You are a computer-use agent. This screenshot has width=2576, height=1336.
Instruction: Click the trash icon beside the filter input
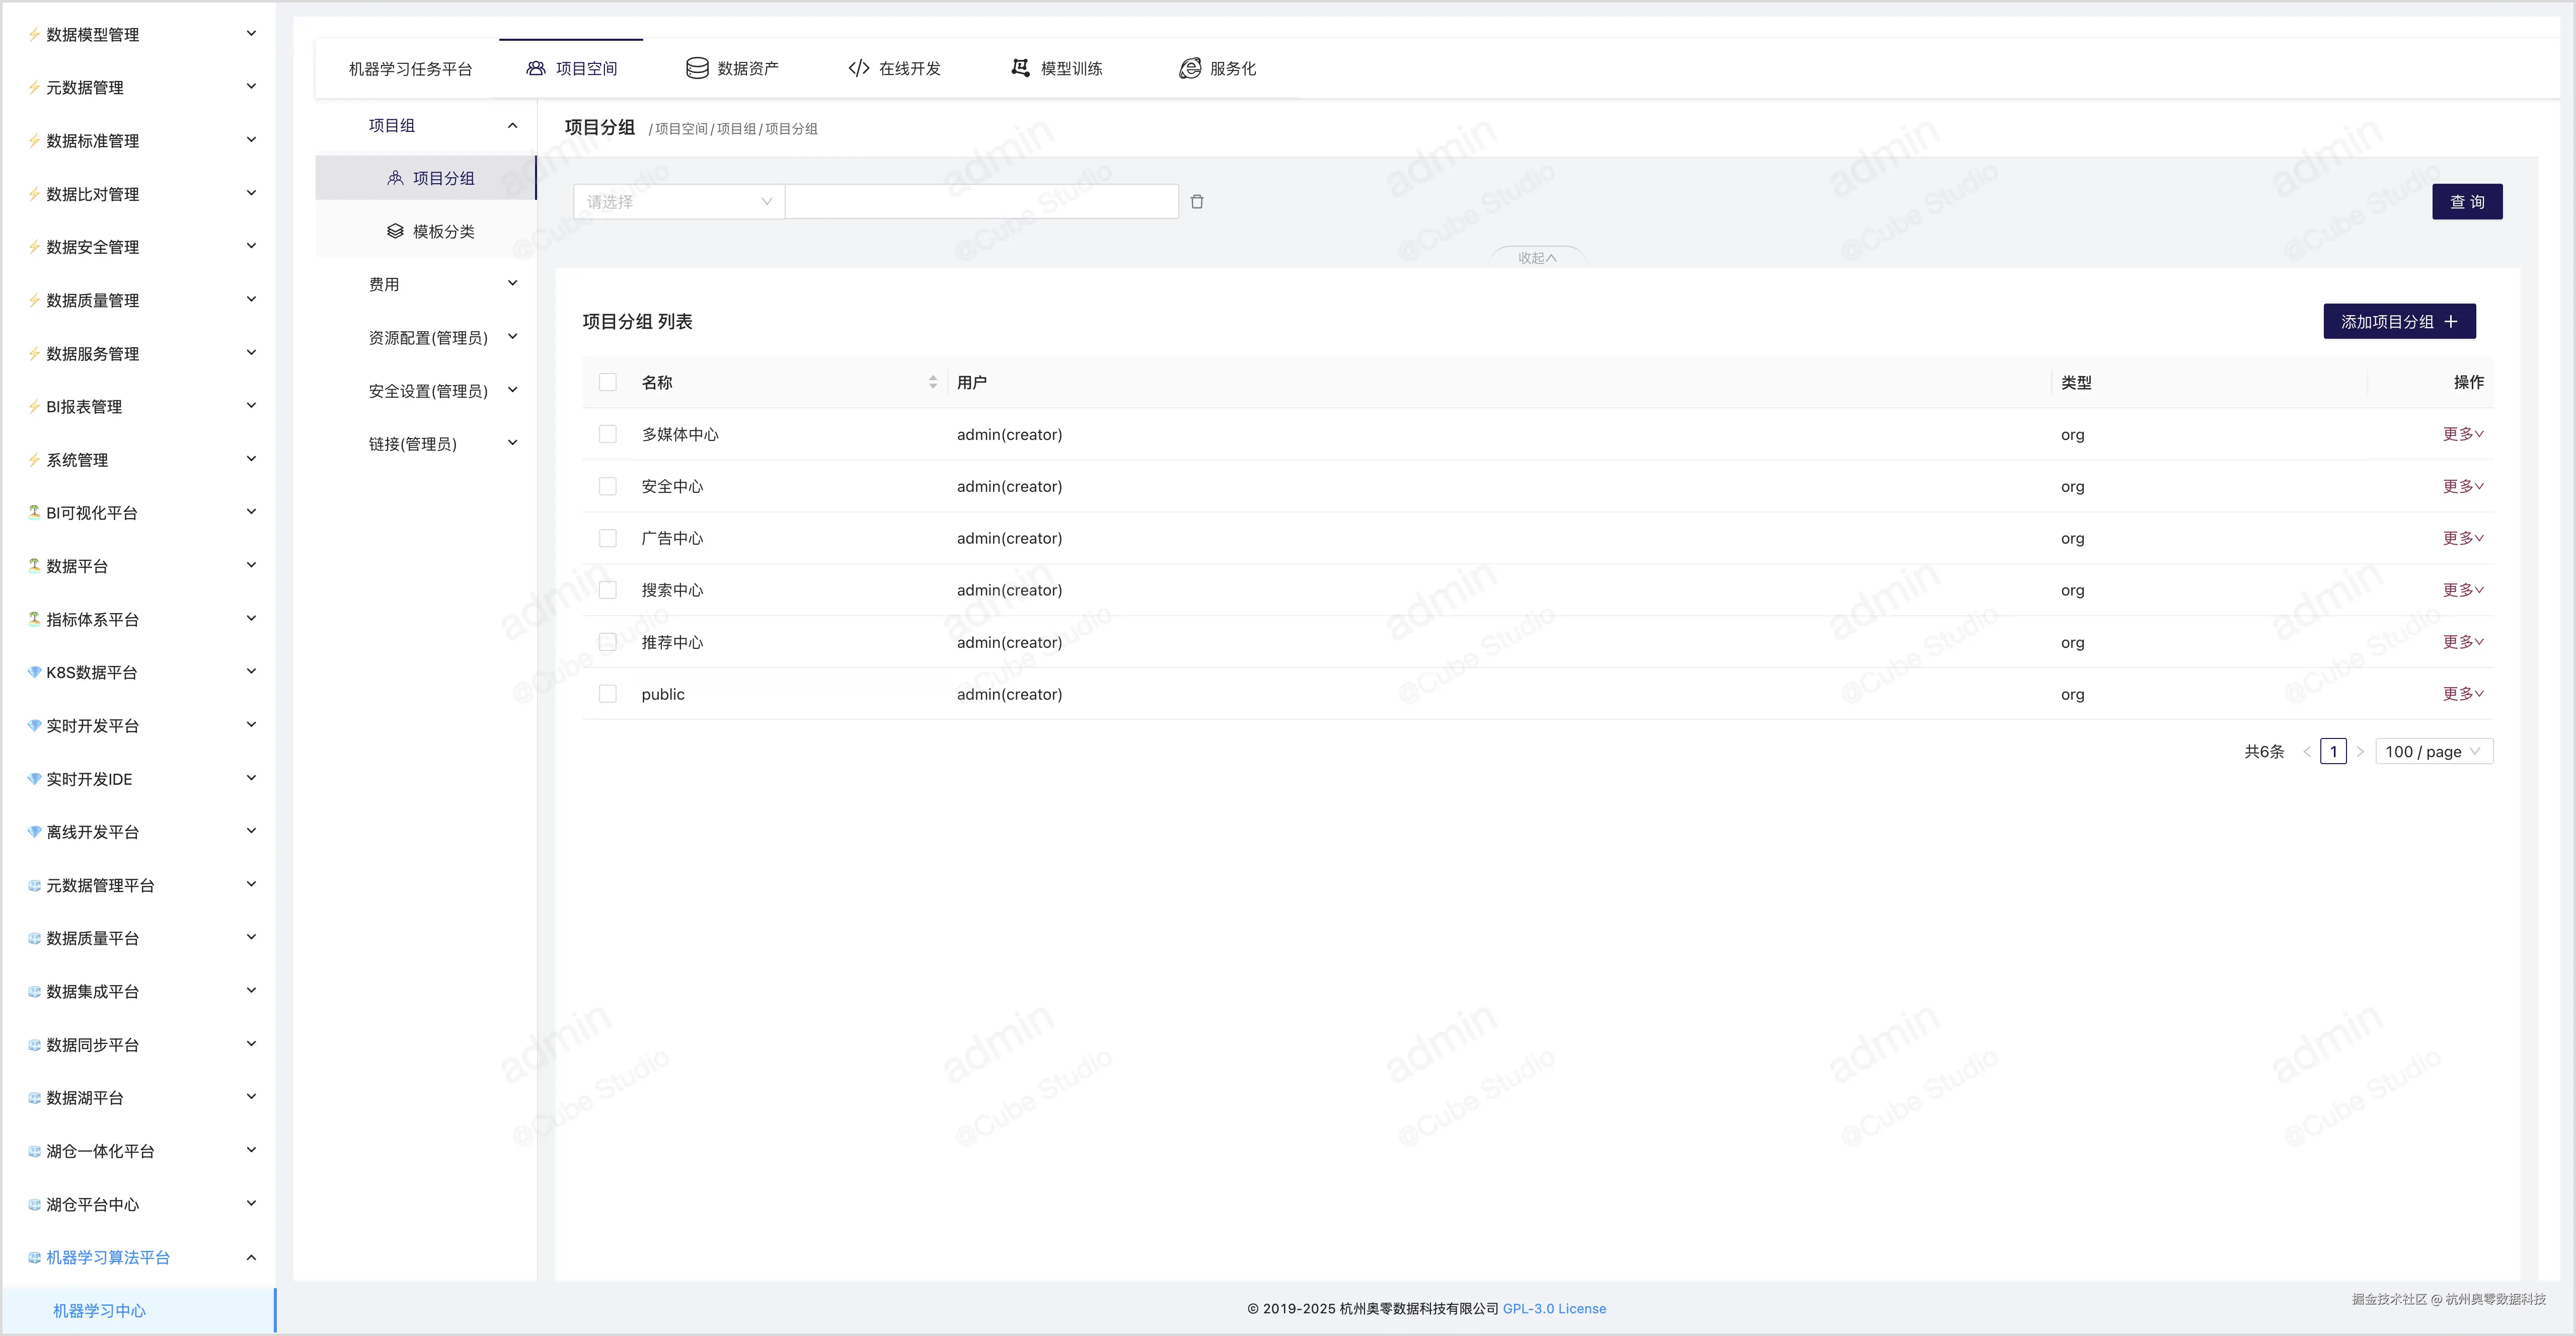tap(1197, 202)
